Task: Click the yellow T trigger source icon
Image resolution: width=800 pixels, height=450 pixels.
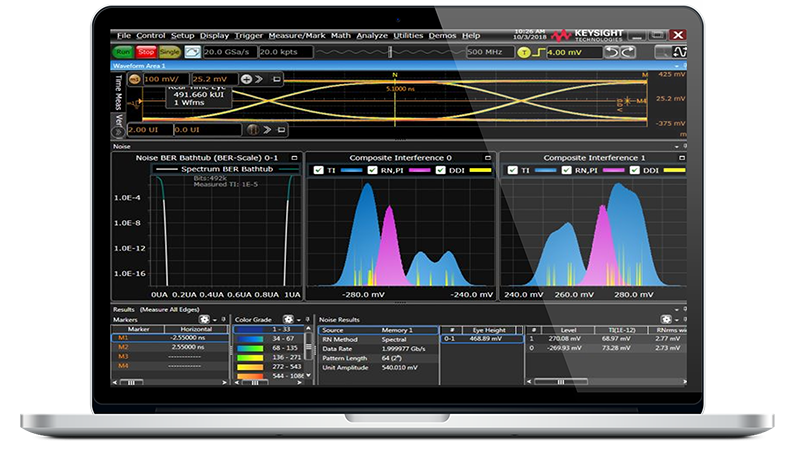Action: [523, 53]
